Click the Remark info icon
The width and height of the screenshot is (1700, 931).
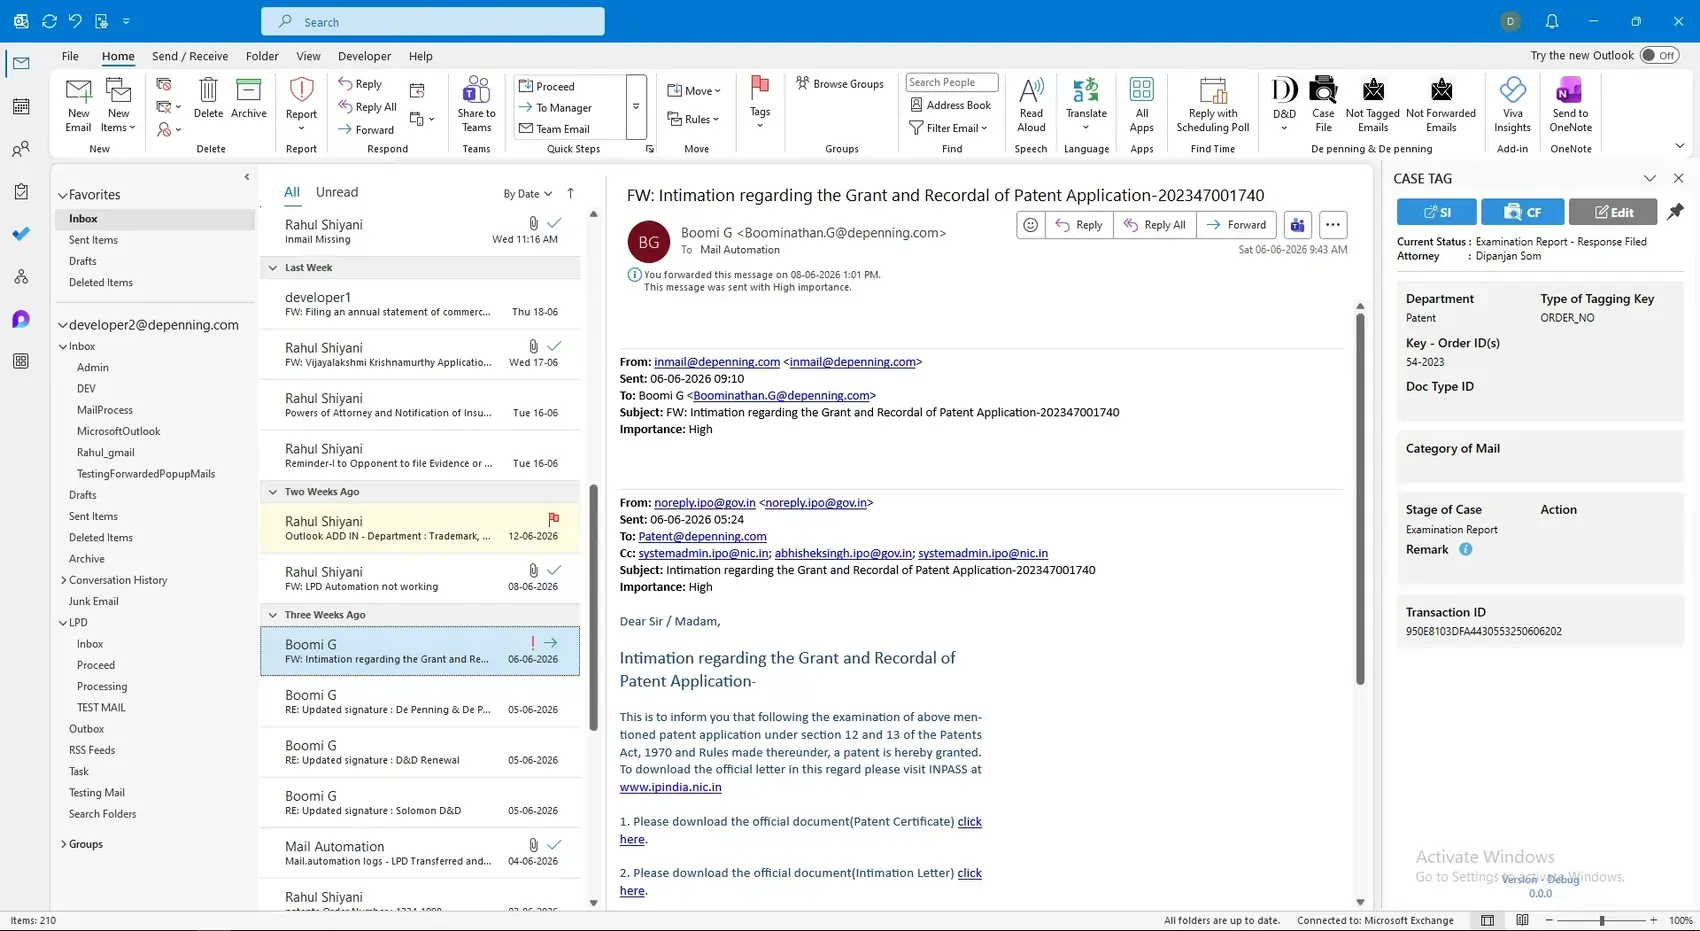pos(1465,550)
